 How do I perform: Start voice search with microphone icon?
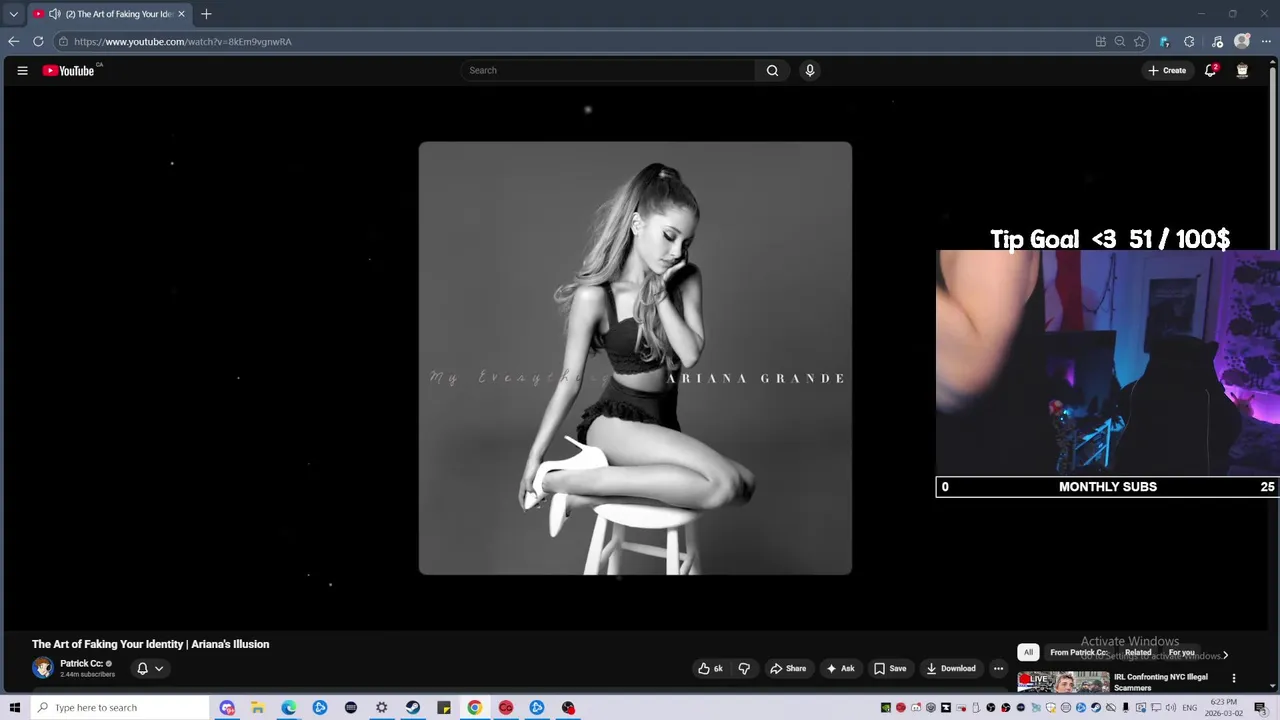tap(810, 70)
